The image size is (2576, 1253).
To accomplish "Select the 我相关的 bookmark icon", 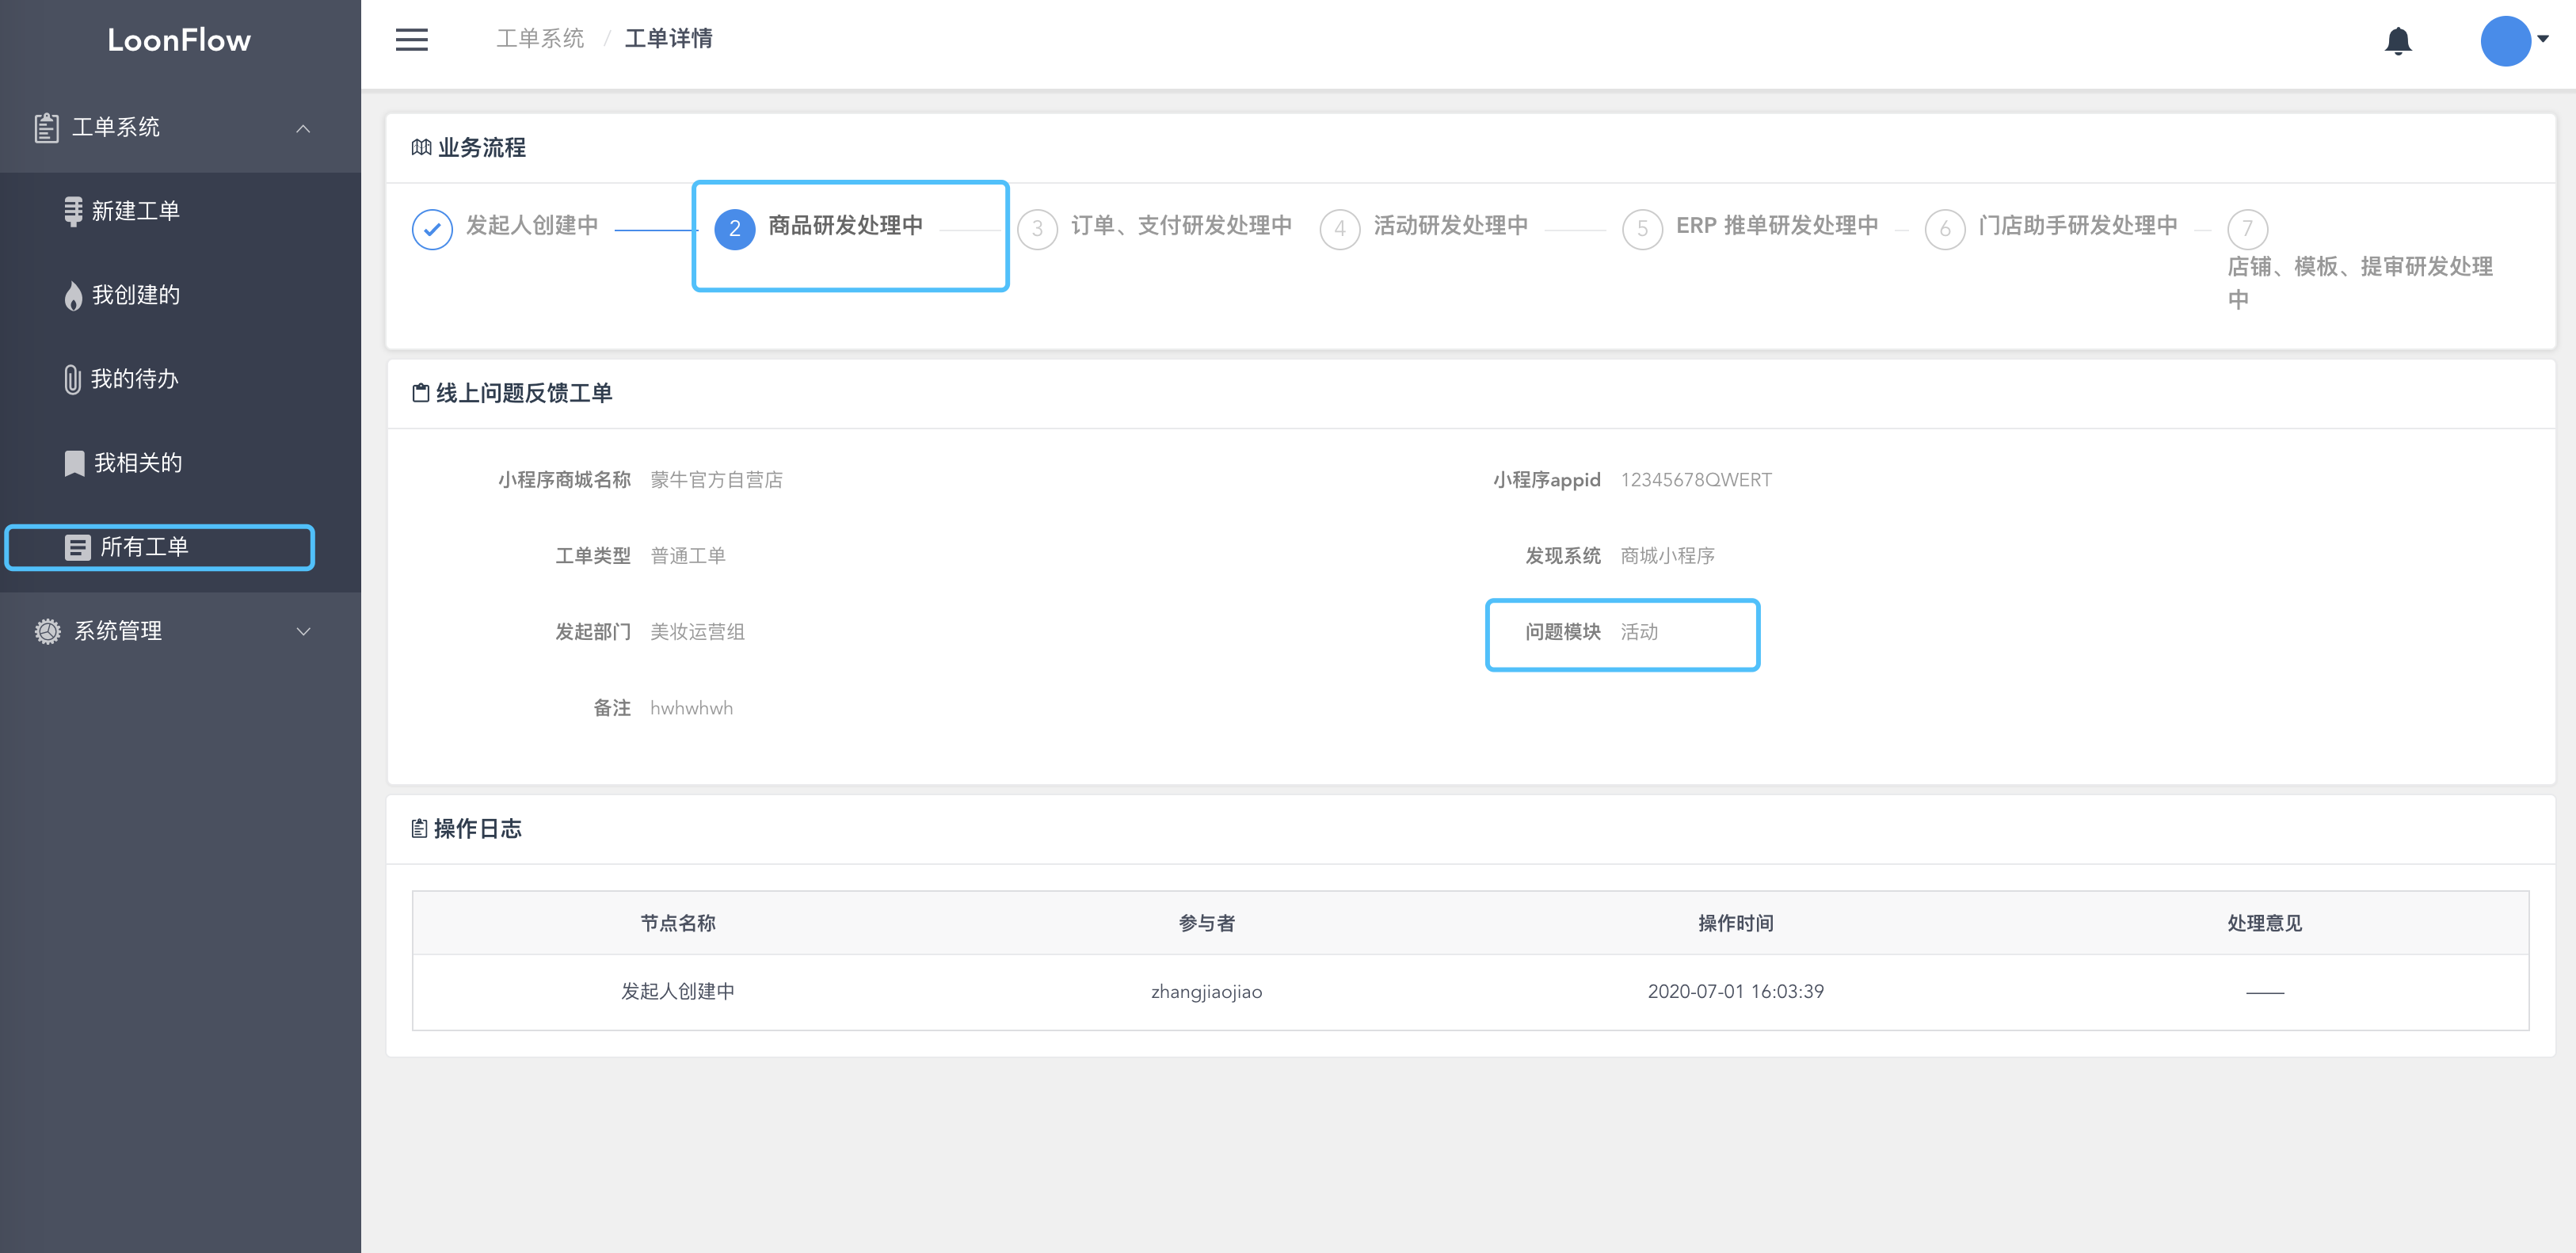I will 73,463.
